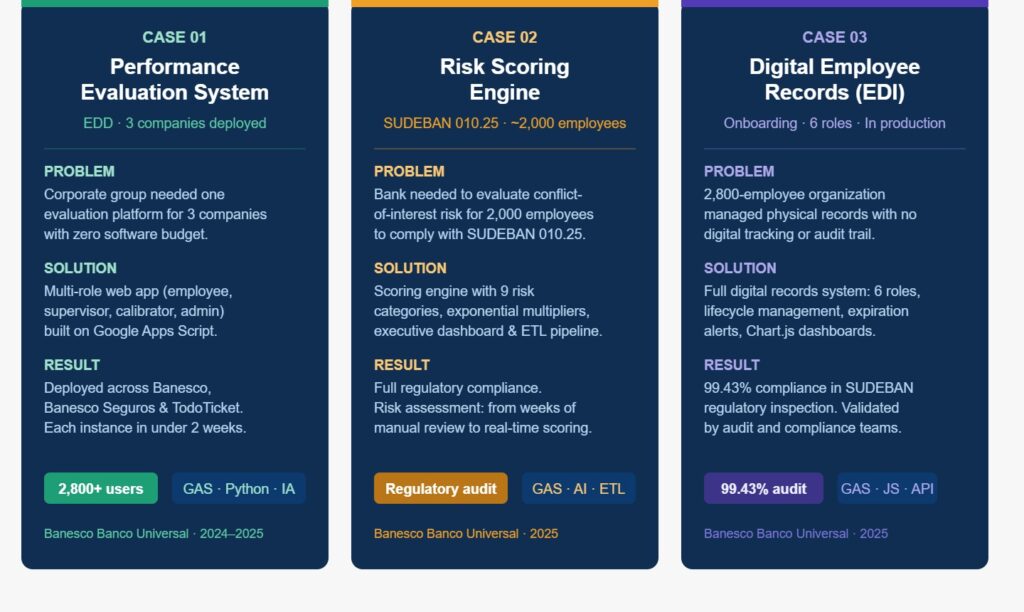Viewport: 1024px width, 612px height.
Task: Click the RESULT heading in Case 02
Action: click(x=402, y=364)
